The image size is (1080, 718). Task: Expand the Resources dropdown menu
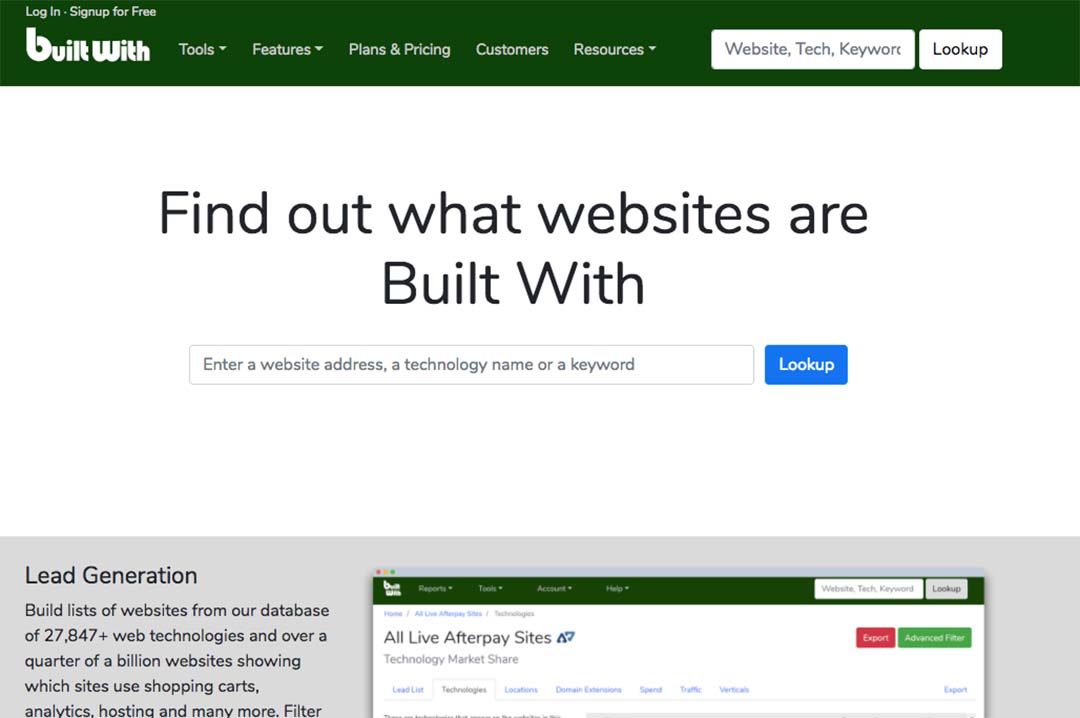(x=614, y=49)
